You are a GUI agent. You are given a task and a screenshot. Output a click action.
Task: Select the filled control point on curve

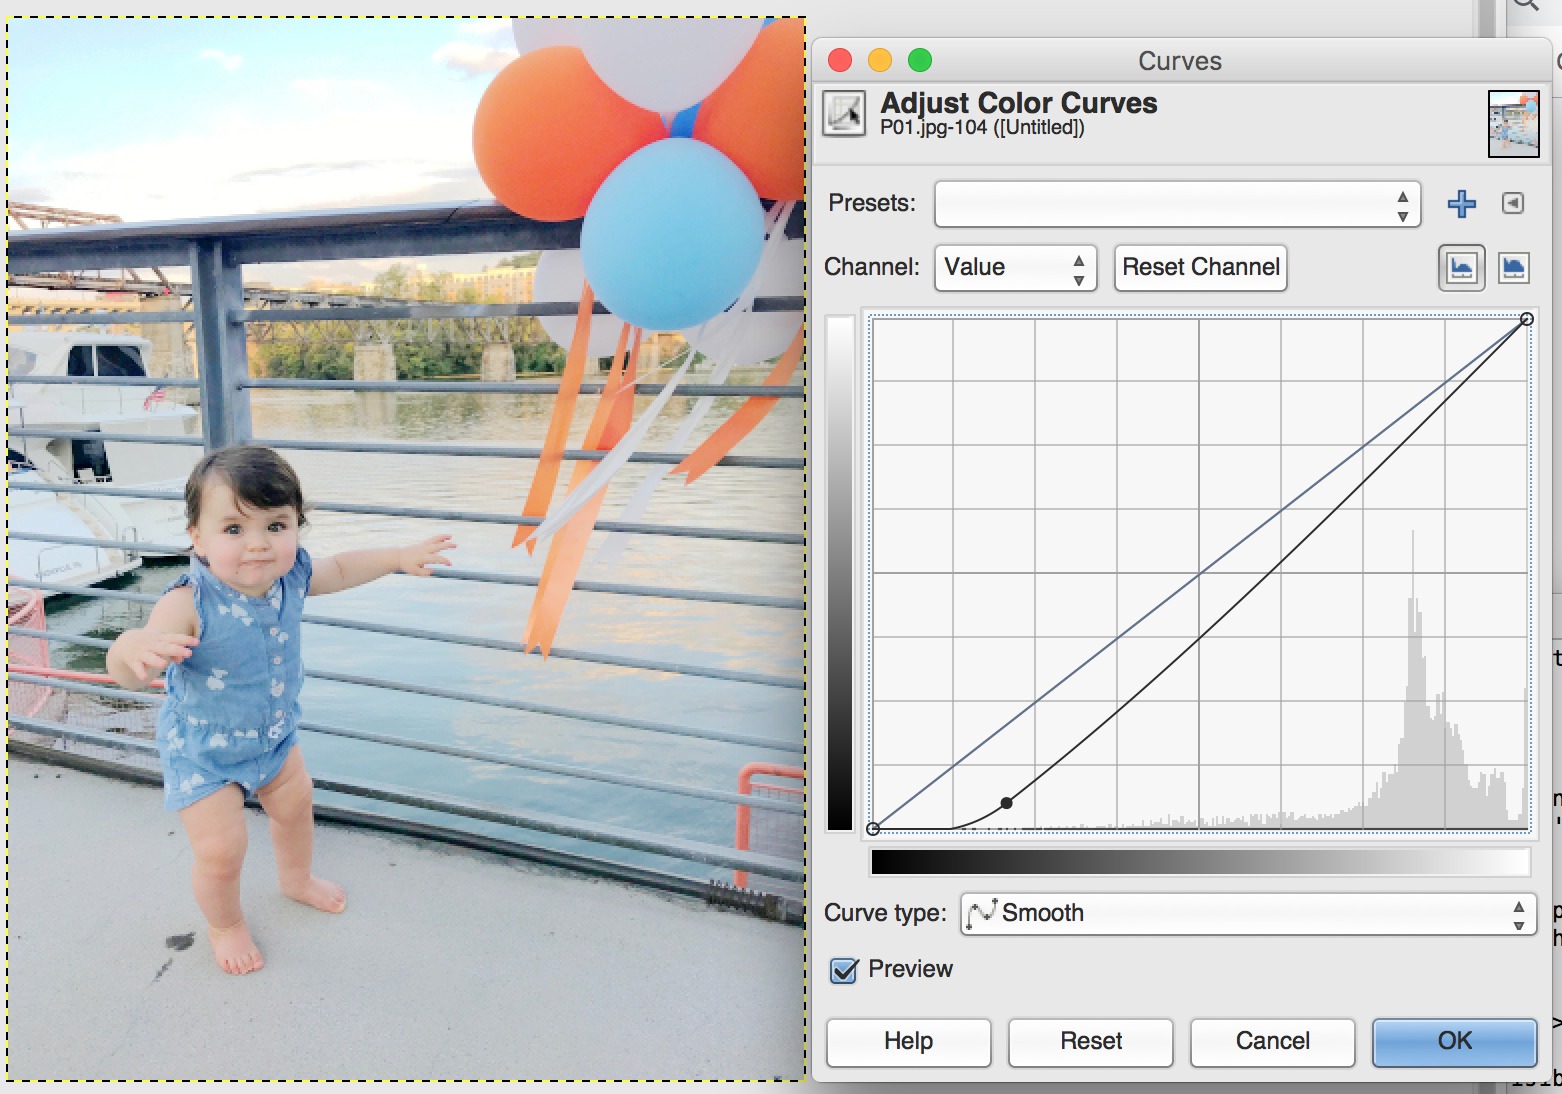coord(1007,803)
